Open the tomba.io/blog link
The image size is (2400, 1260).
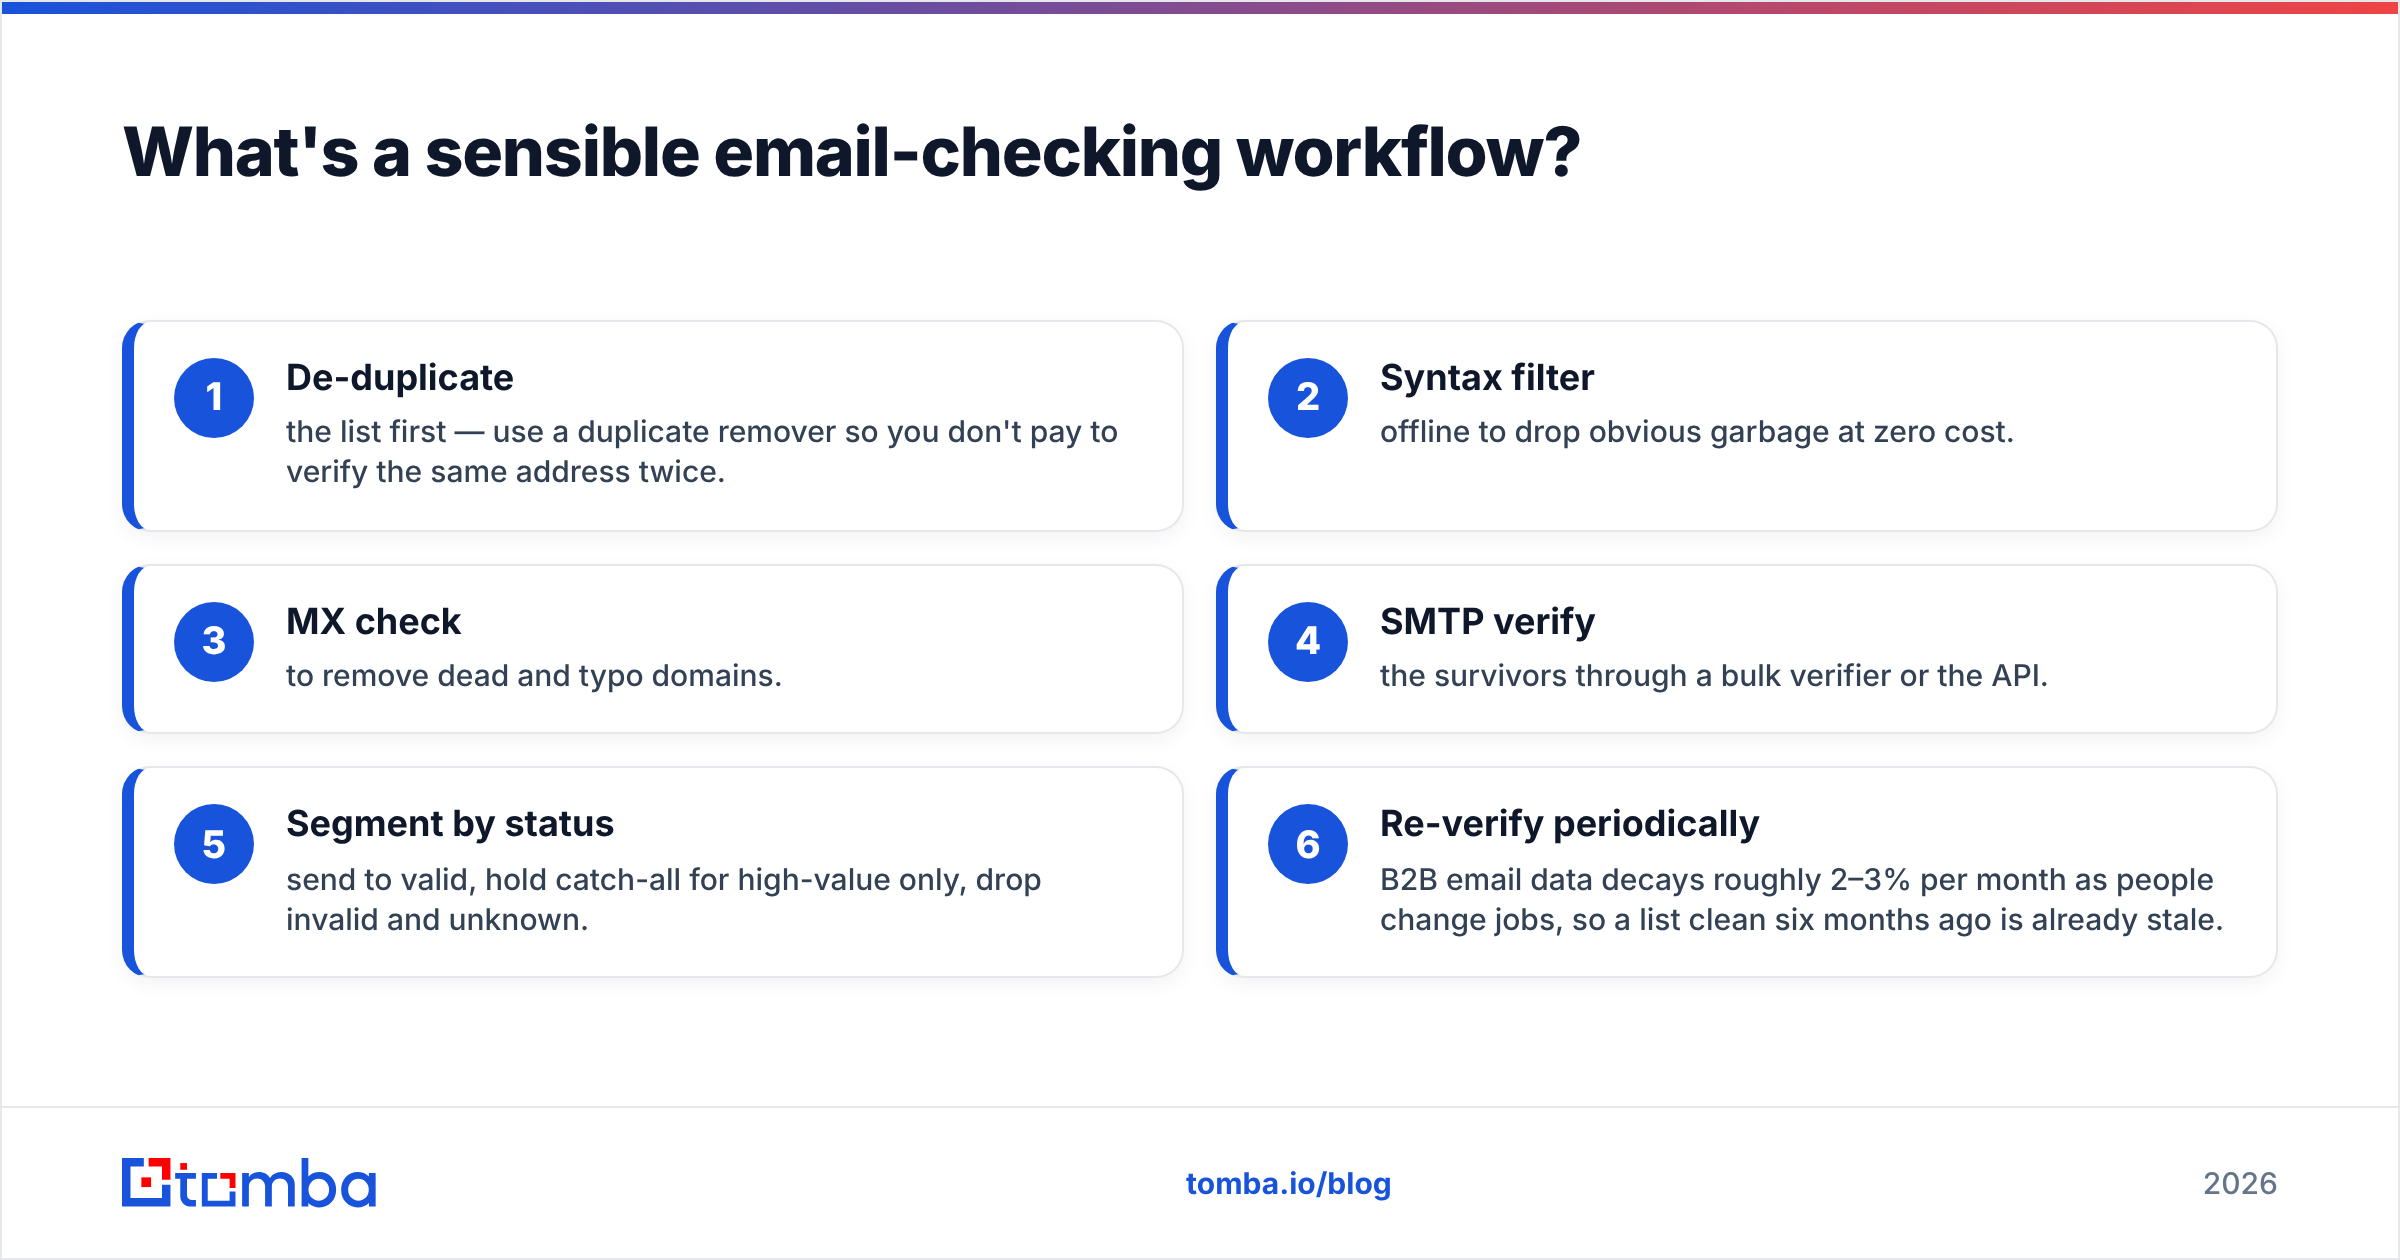pyautogui.click(x=1288, y=1184)
